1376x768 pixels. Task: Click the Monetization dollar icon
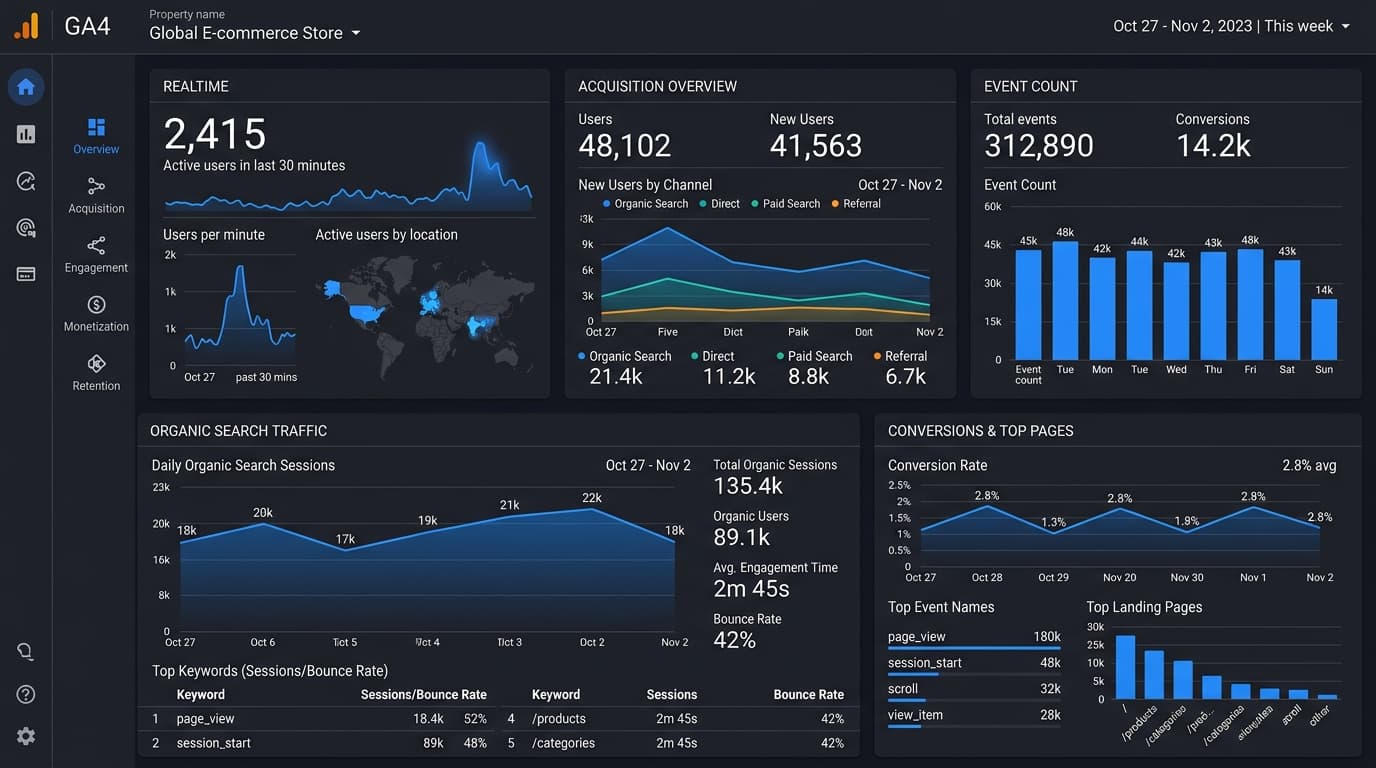click(96, 304)
